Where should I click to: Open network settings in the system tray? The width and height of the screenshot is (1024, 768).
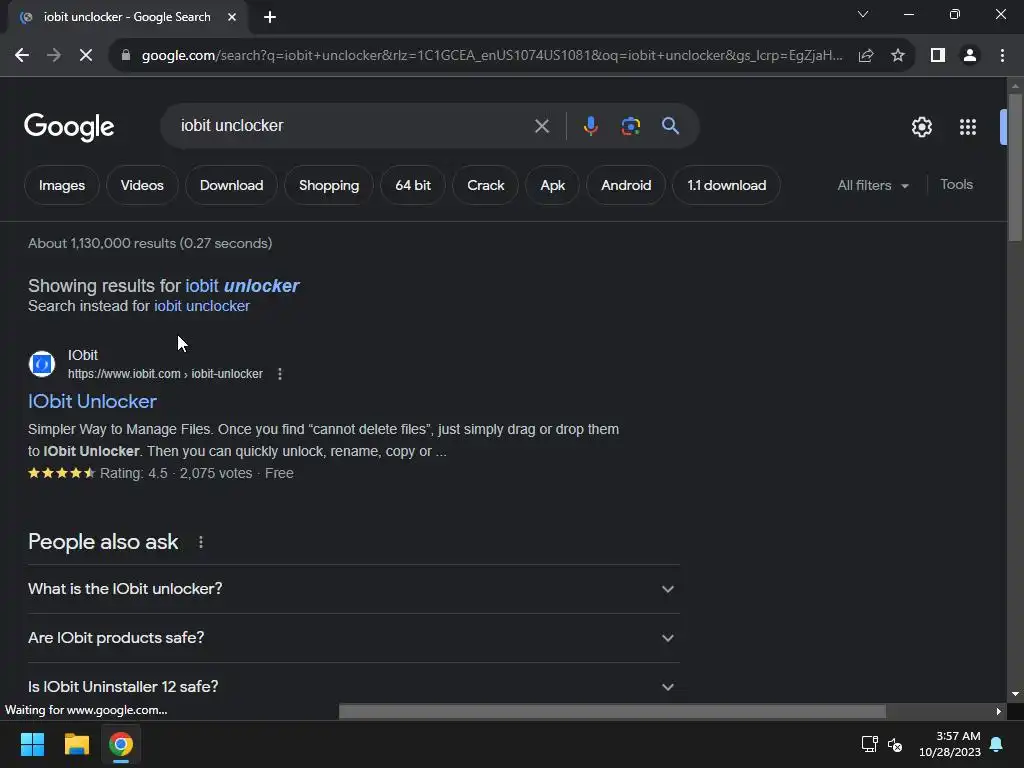[x=869, y=744]
